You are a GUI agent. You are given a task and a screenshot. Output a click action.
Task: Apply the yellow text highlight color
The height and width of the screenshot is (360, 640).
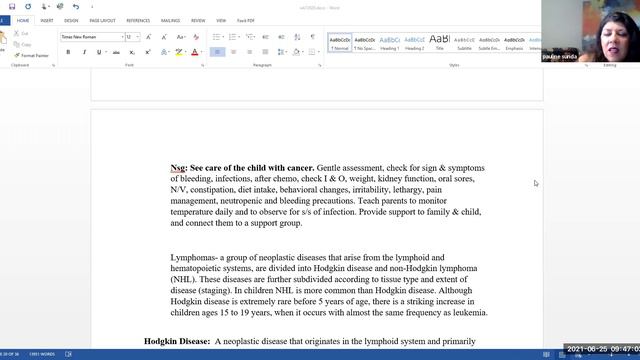click(x=179, y=52)
